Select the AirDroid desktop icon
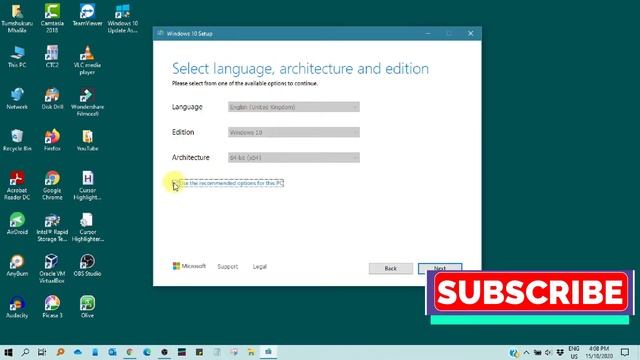This screenshot has height=360, width=640. point(17,223)
